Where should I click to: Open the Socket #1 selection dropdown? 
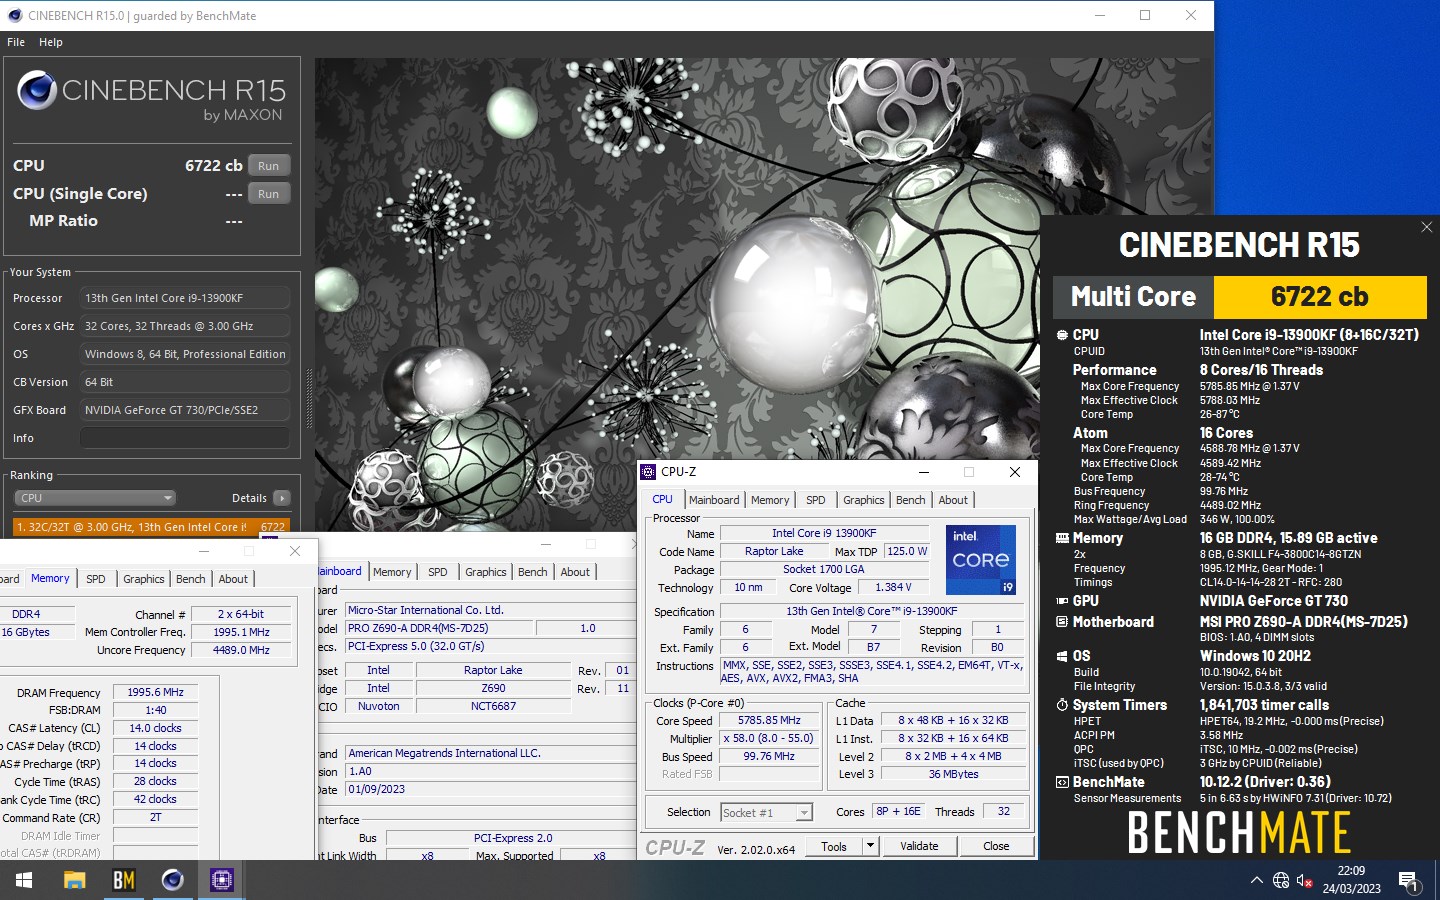click(766, 812)
